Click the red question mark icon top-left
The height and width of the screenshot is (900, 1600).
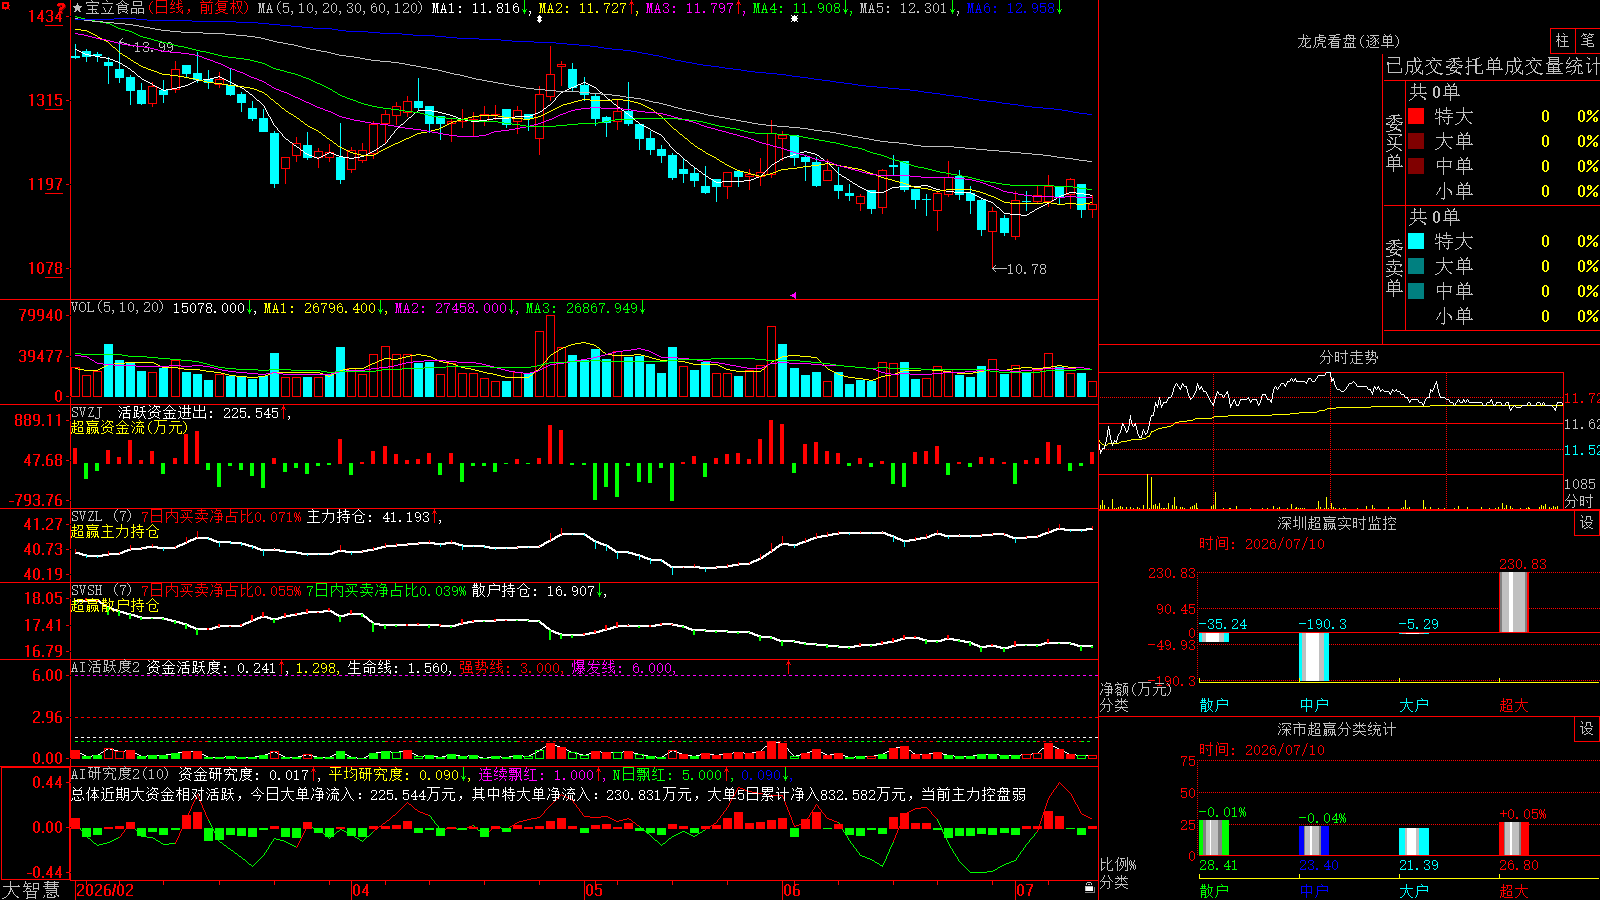pos(61,8)
